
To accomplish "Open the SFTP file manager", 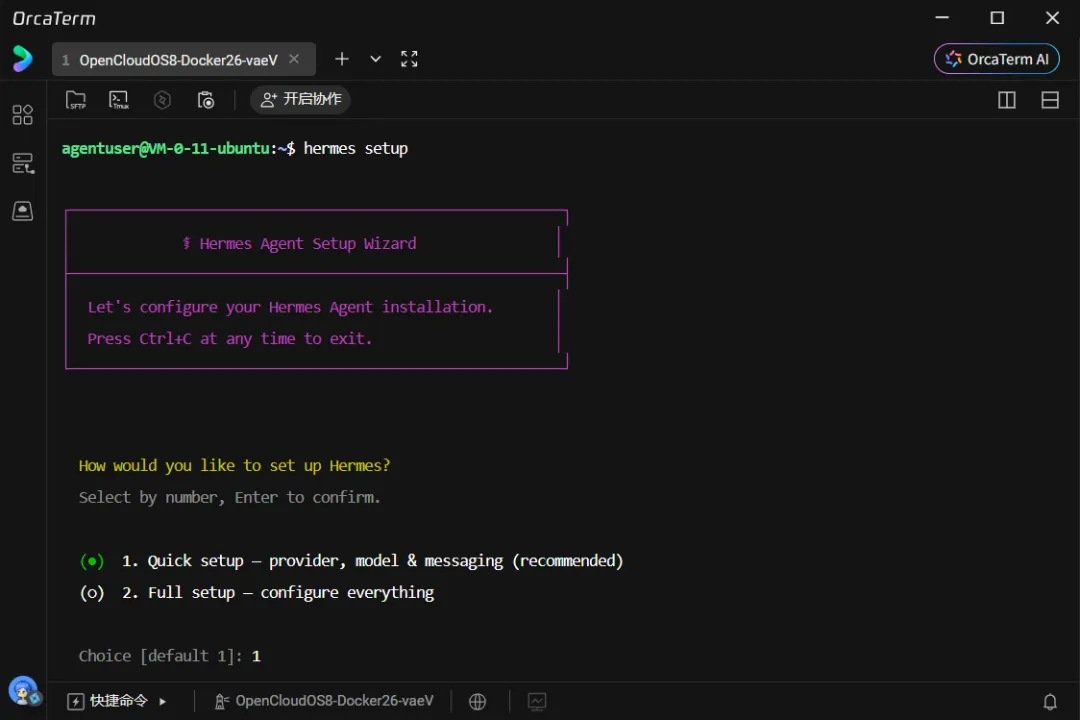I will click(76, 100).
